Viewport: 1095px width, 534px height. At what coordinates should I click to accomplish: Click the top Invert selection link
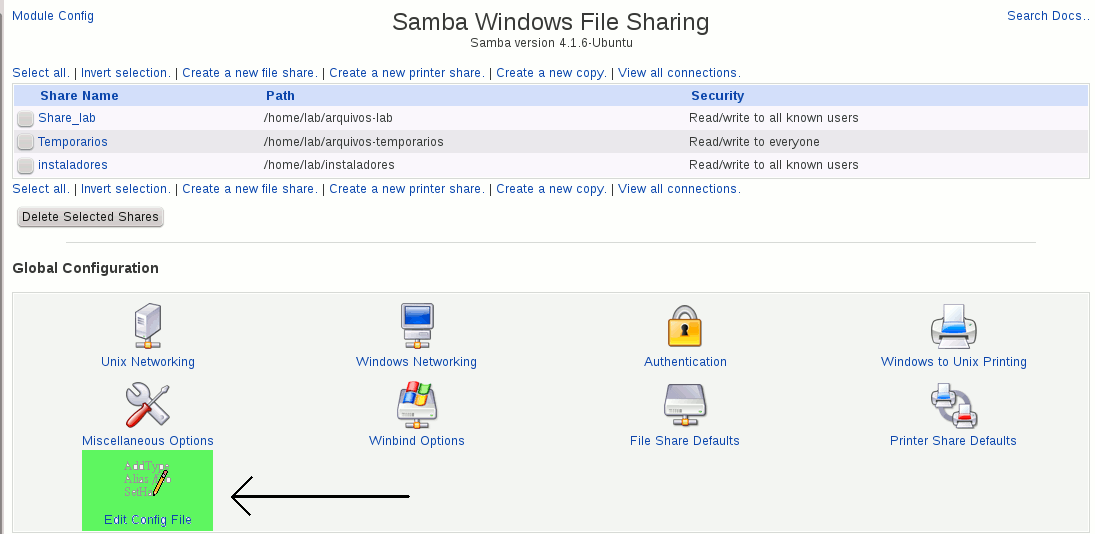[x=126, y=73]
